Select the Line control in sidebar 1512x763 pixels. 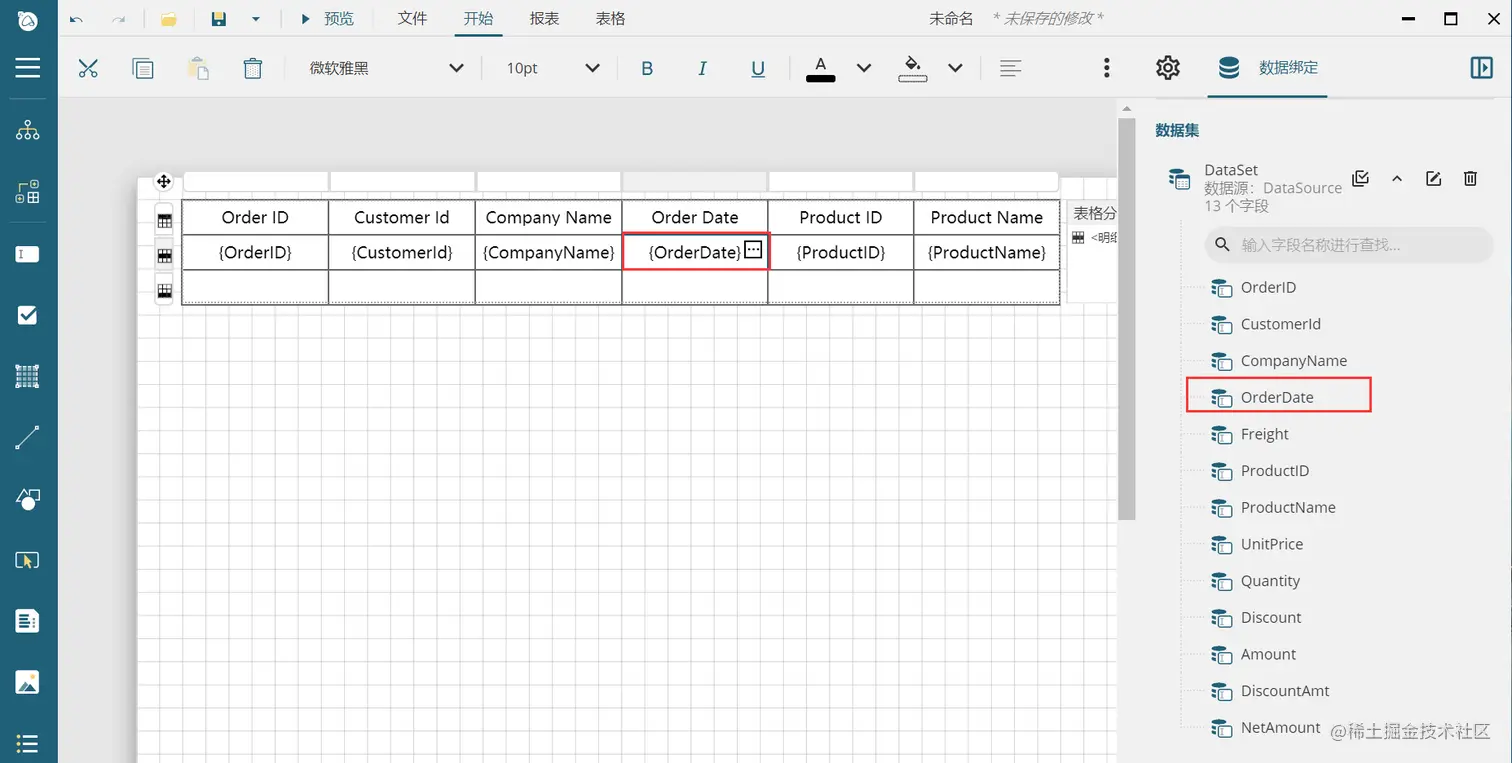(x=28, y=437)
